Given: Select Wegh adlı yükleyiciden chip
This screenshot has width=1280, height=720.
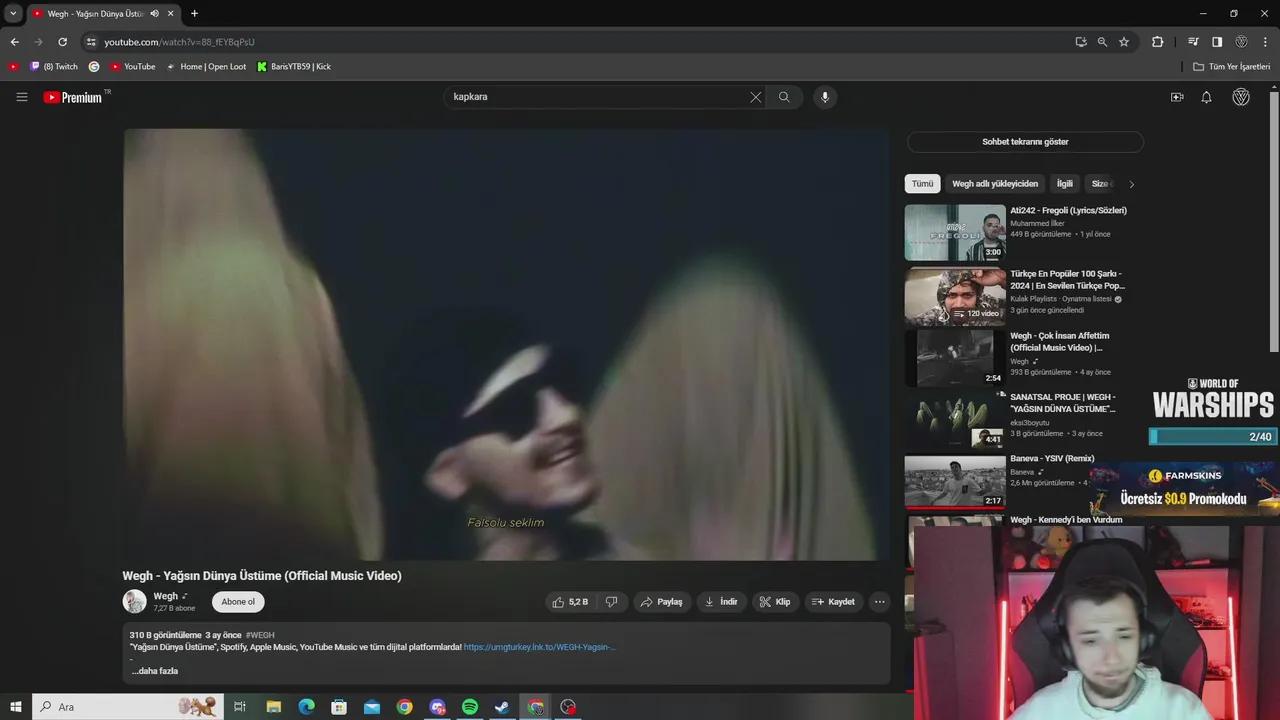Looking at the screenshot, I should click(x=995, y=184).
